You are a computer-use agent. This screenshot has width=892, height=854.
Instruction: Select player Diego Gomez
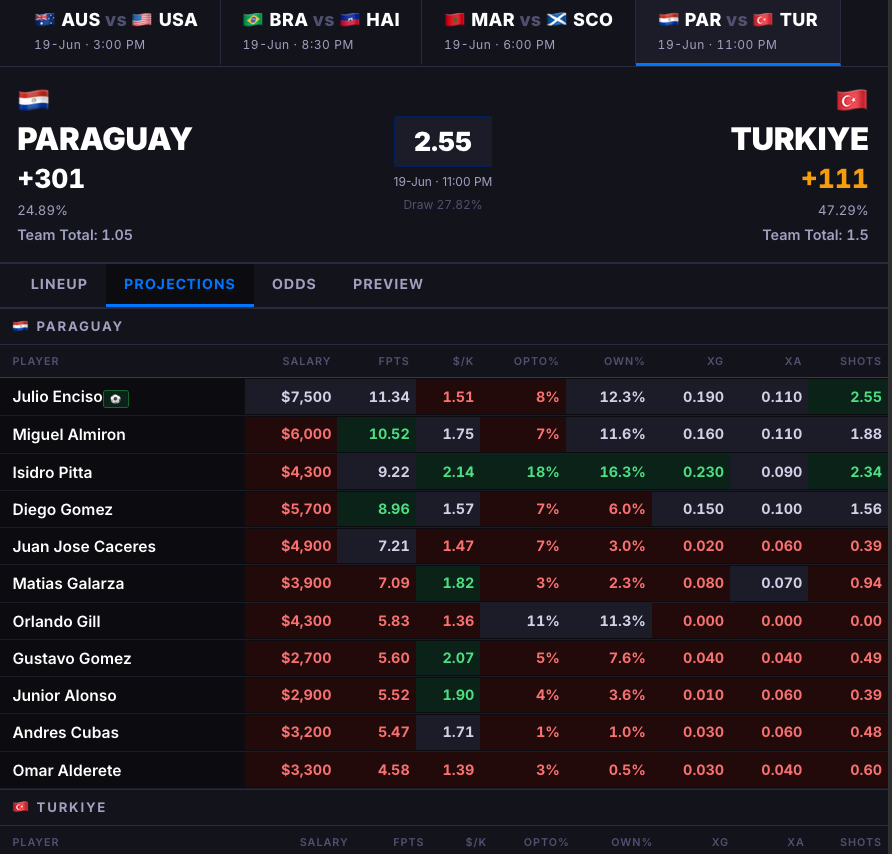pos(63,509)
